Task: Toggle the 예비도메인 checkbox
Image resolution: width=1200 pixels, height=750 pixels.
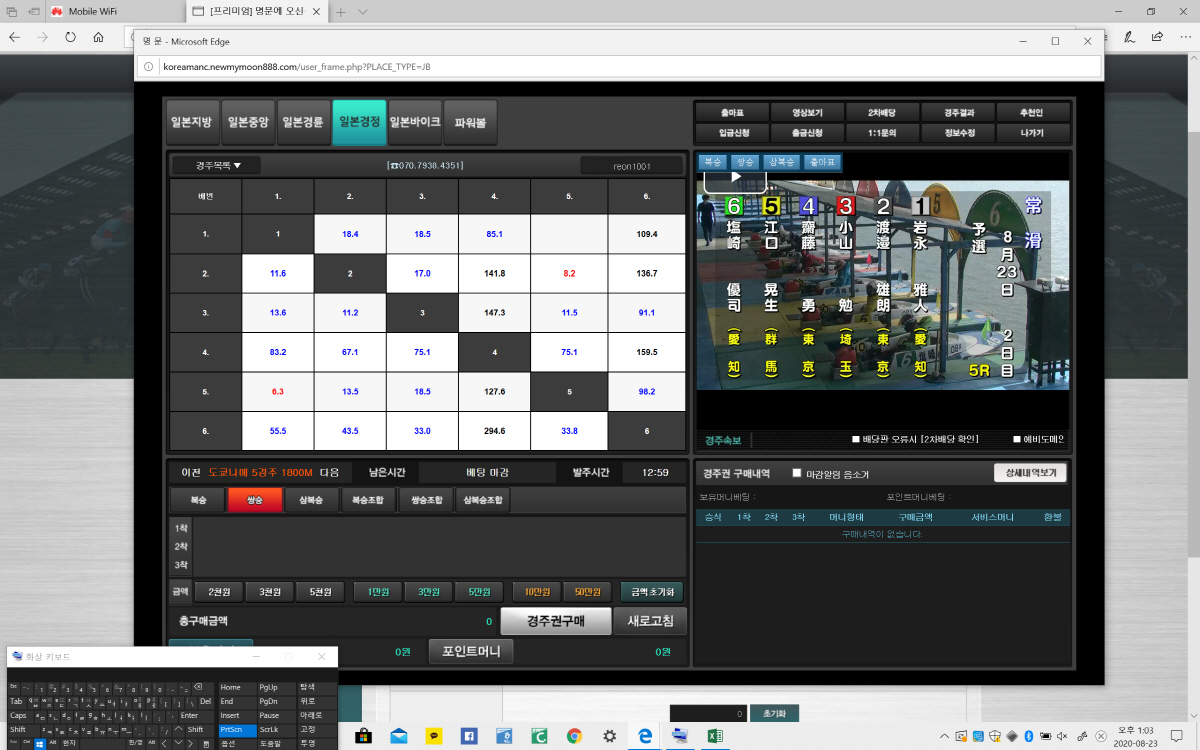Action: [1017, 439]
